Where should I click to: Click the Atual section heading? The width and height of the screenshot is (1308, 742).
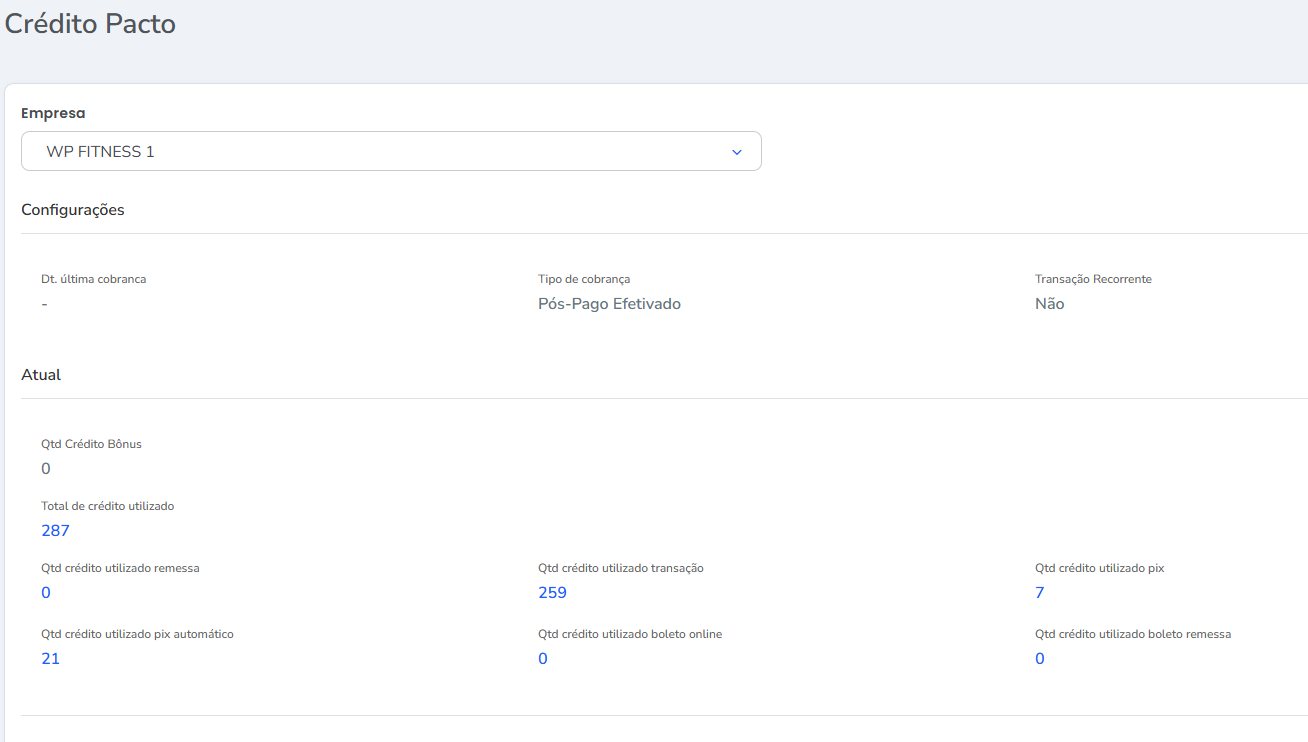coord(41,375)
